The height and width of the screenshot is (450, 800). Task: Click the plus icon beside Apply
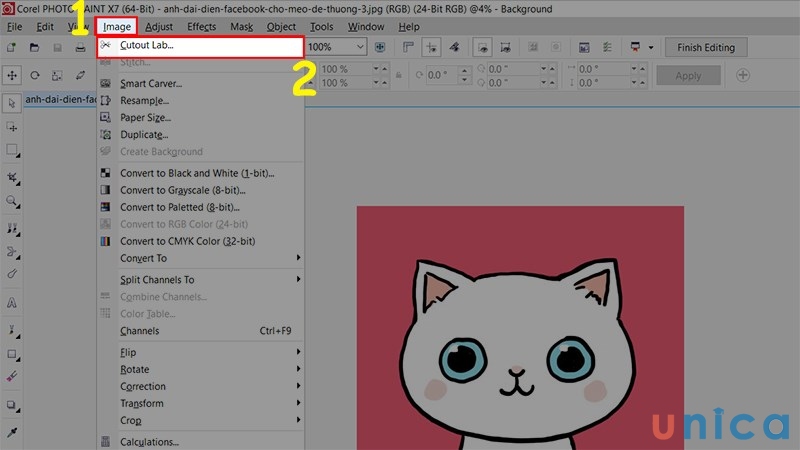tap(743, 75)
